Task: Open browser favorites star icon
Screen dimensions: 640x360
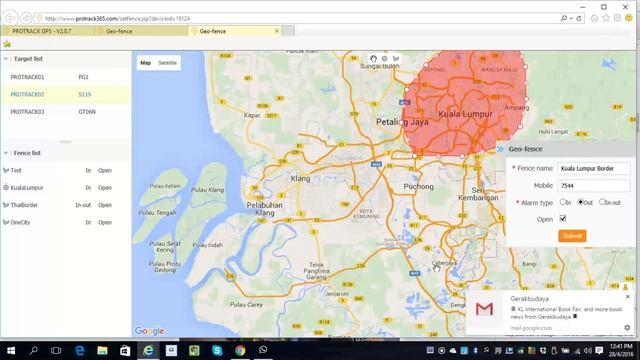Action: (606, 18)
